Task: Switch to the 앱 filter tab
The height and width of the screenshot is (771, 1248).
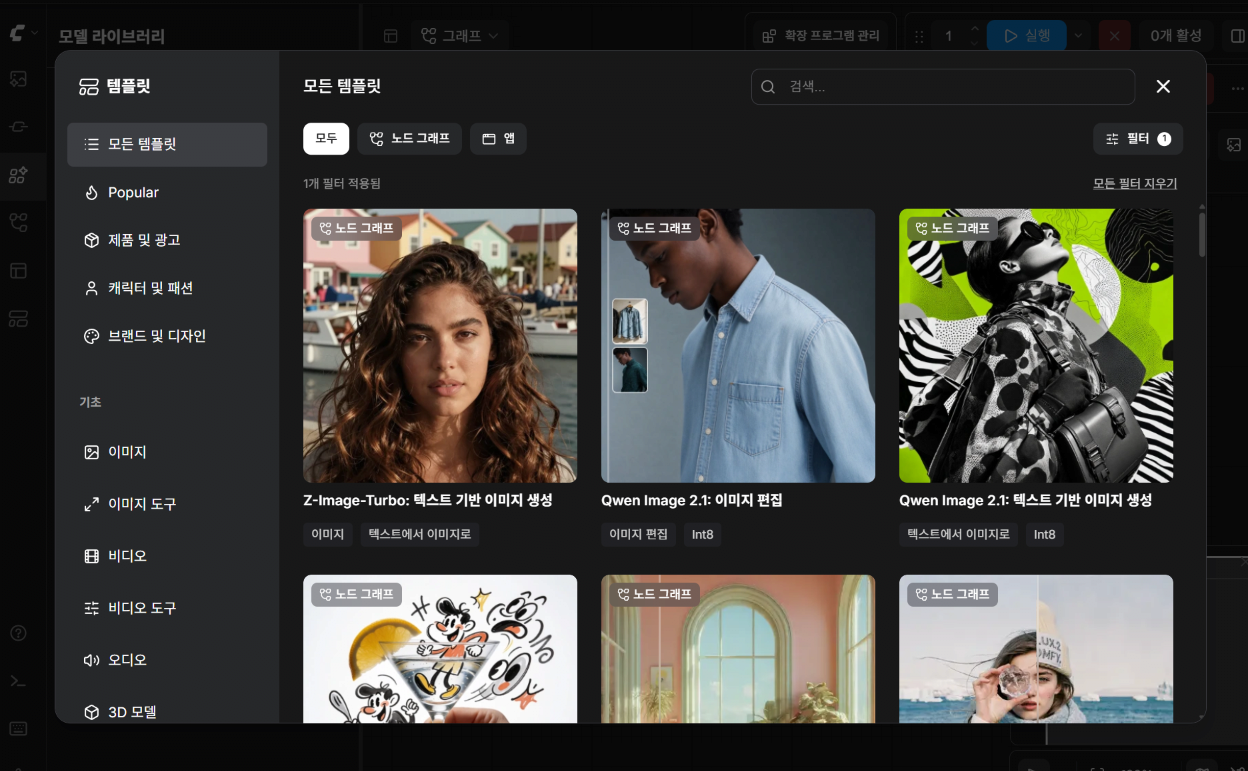Action: 498,139
